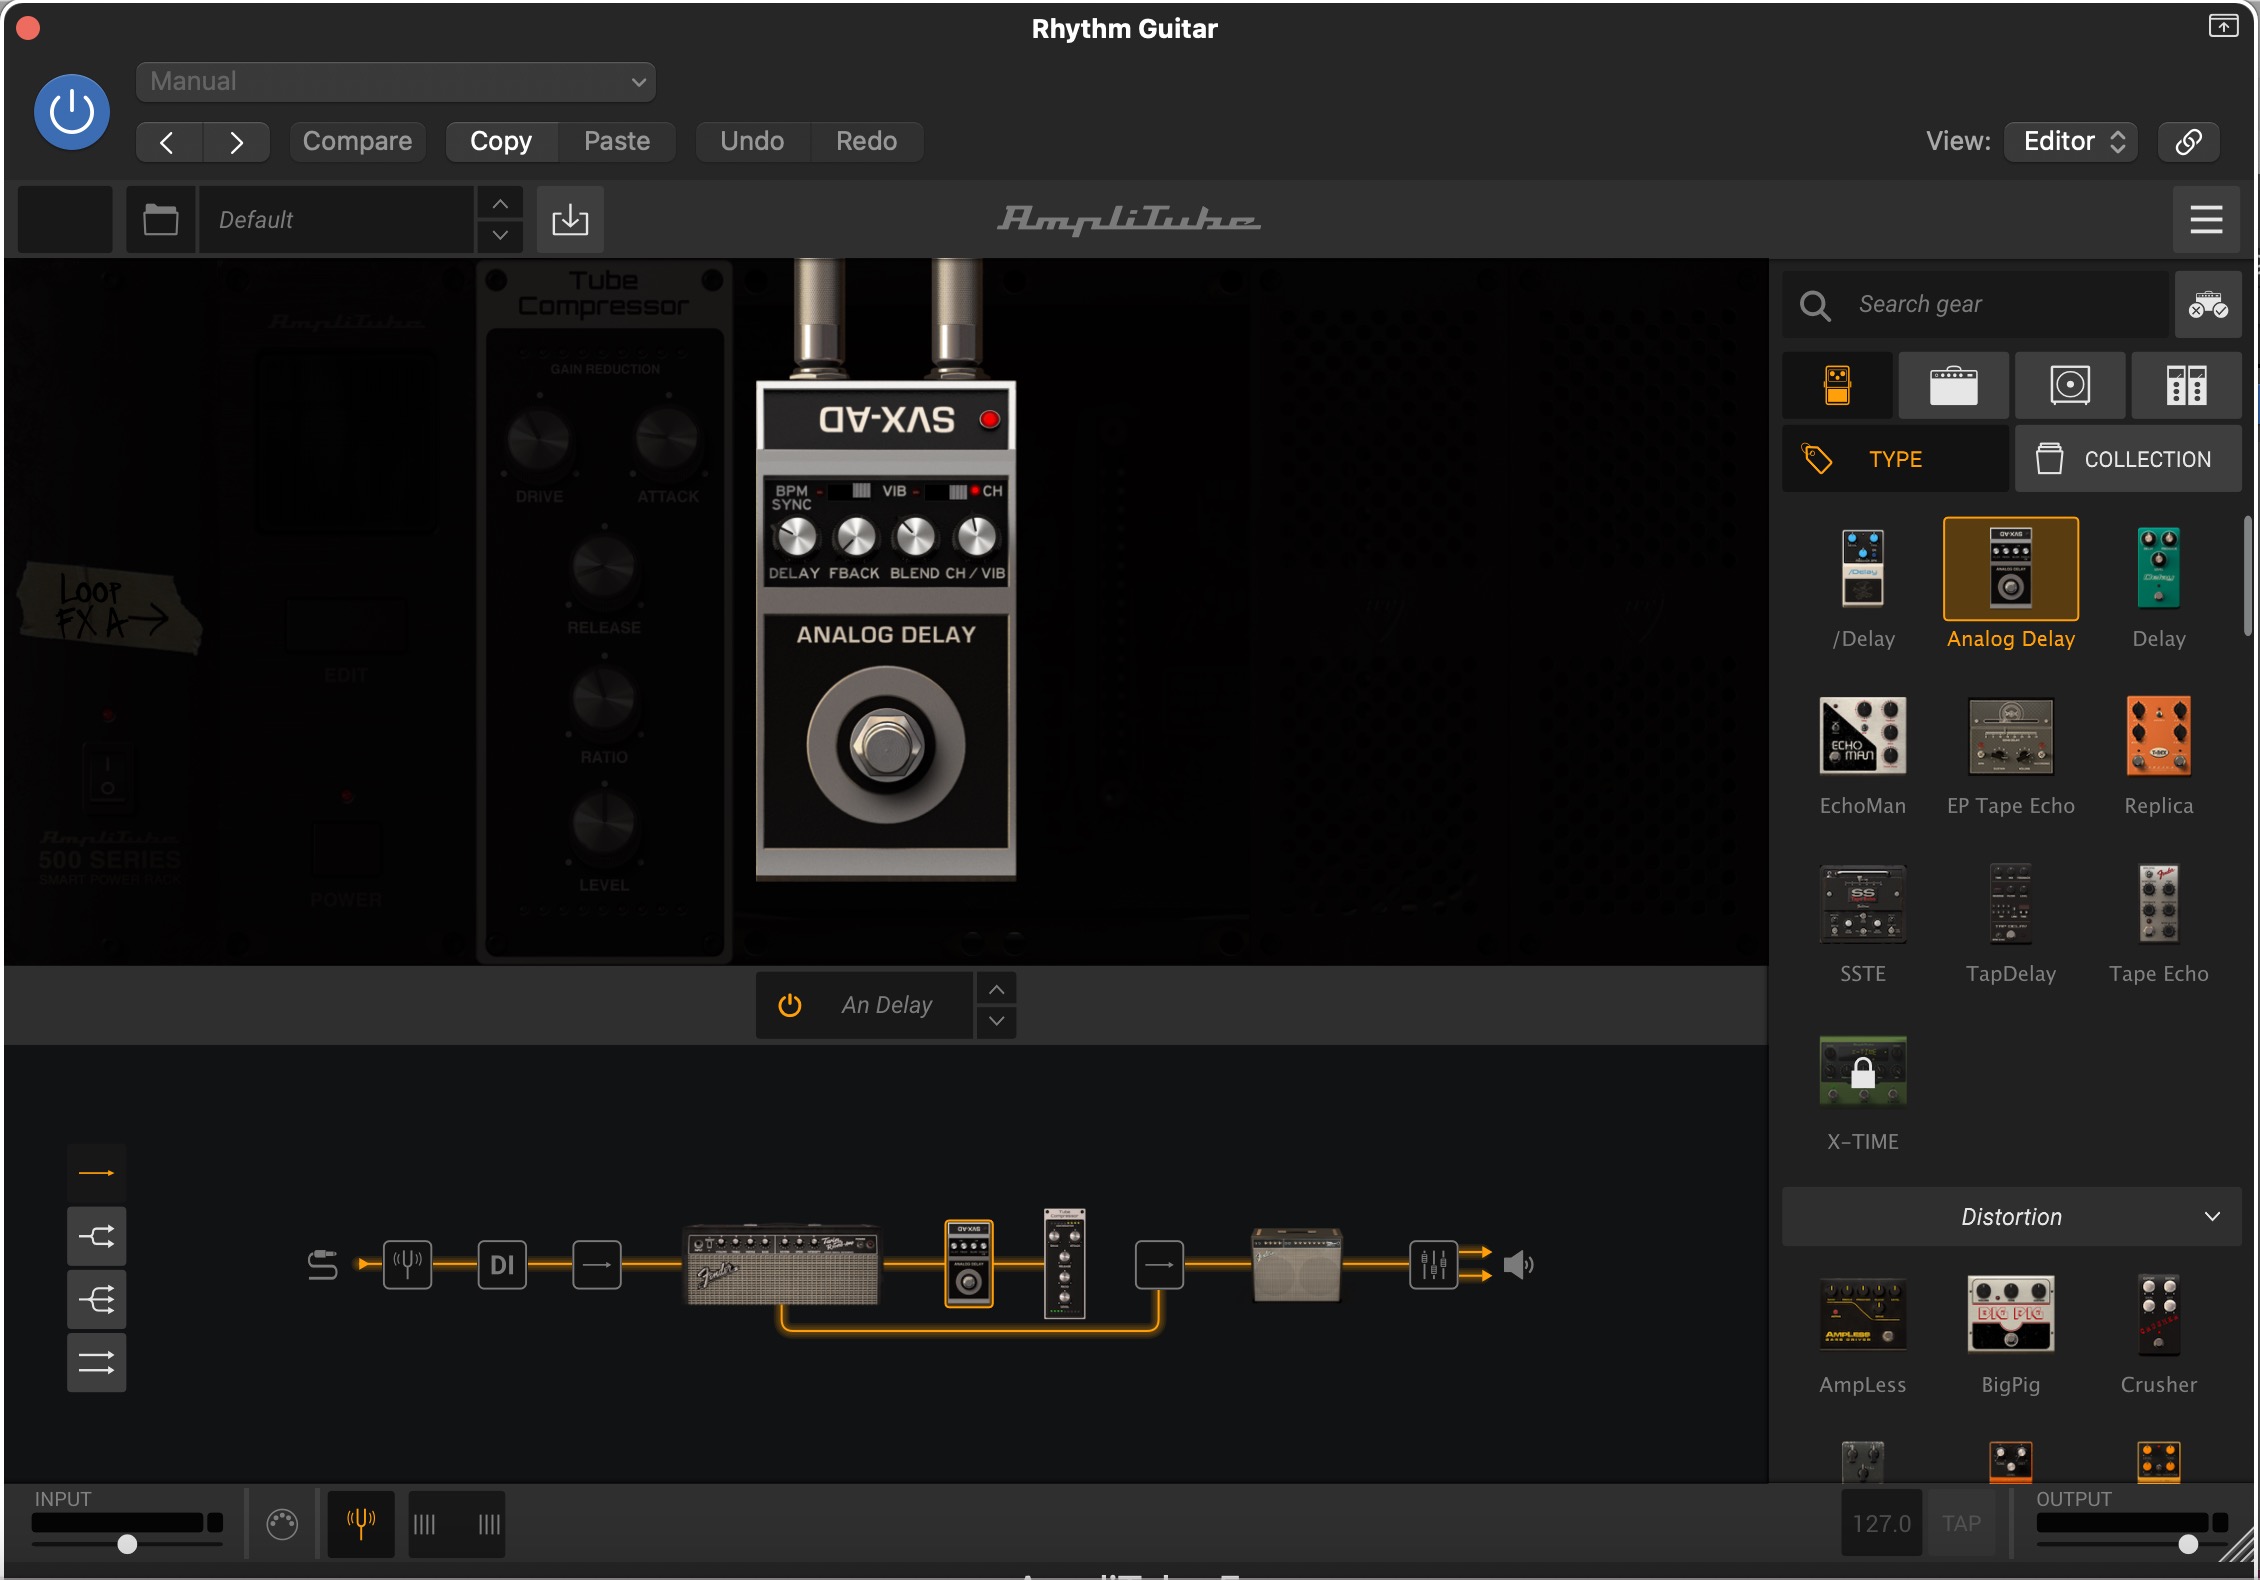
Task: Go to next preset arrow
Action: [x=236, y=142]
